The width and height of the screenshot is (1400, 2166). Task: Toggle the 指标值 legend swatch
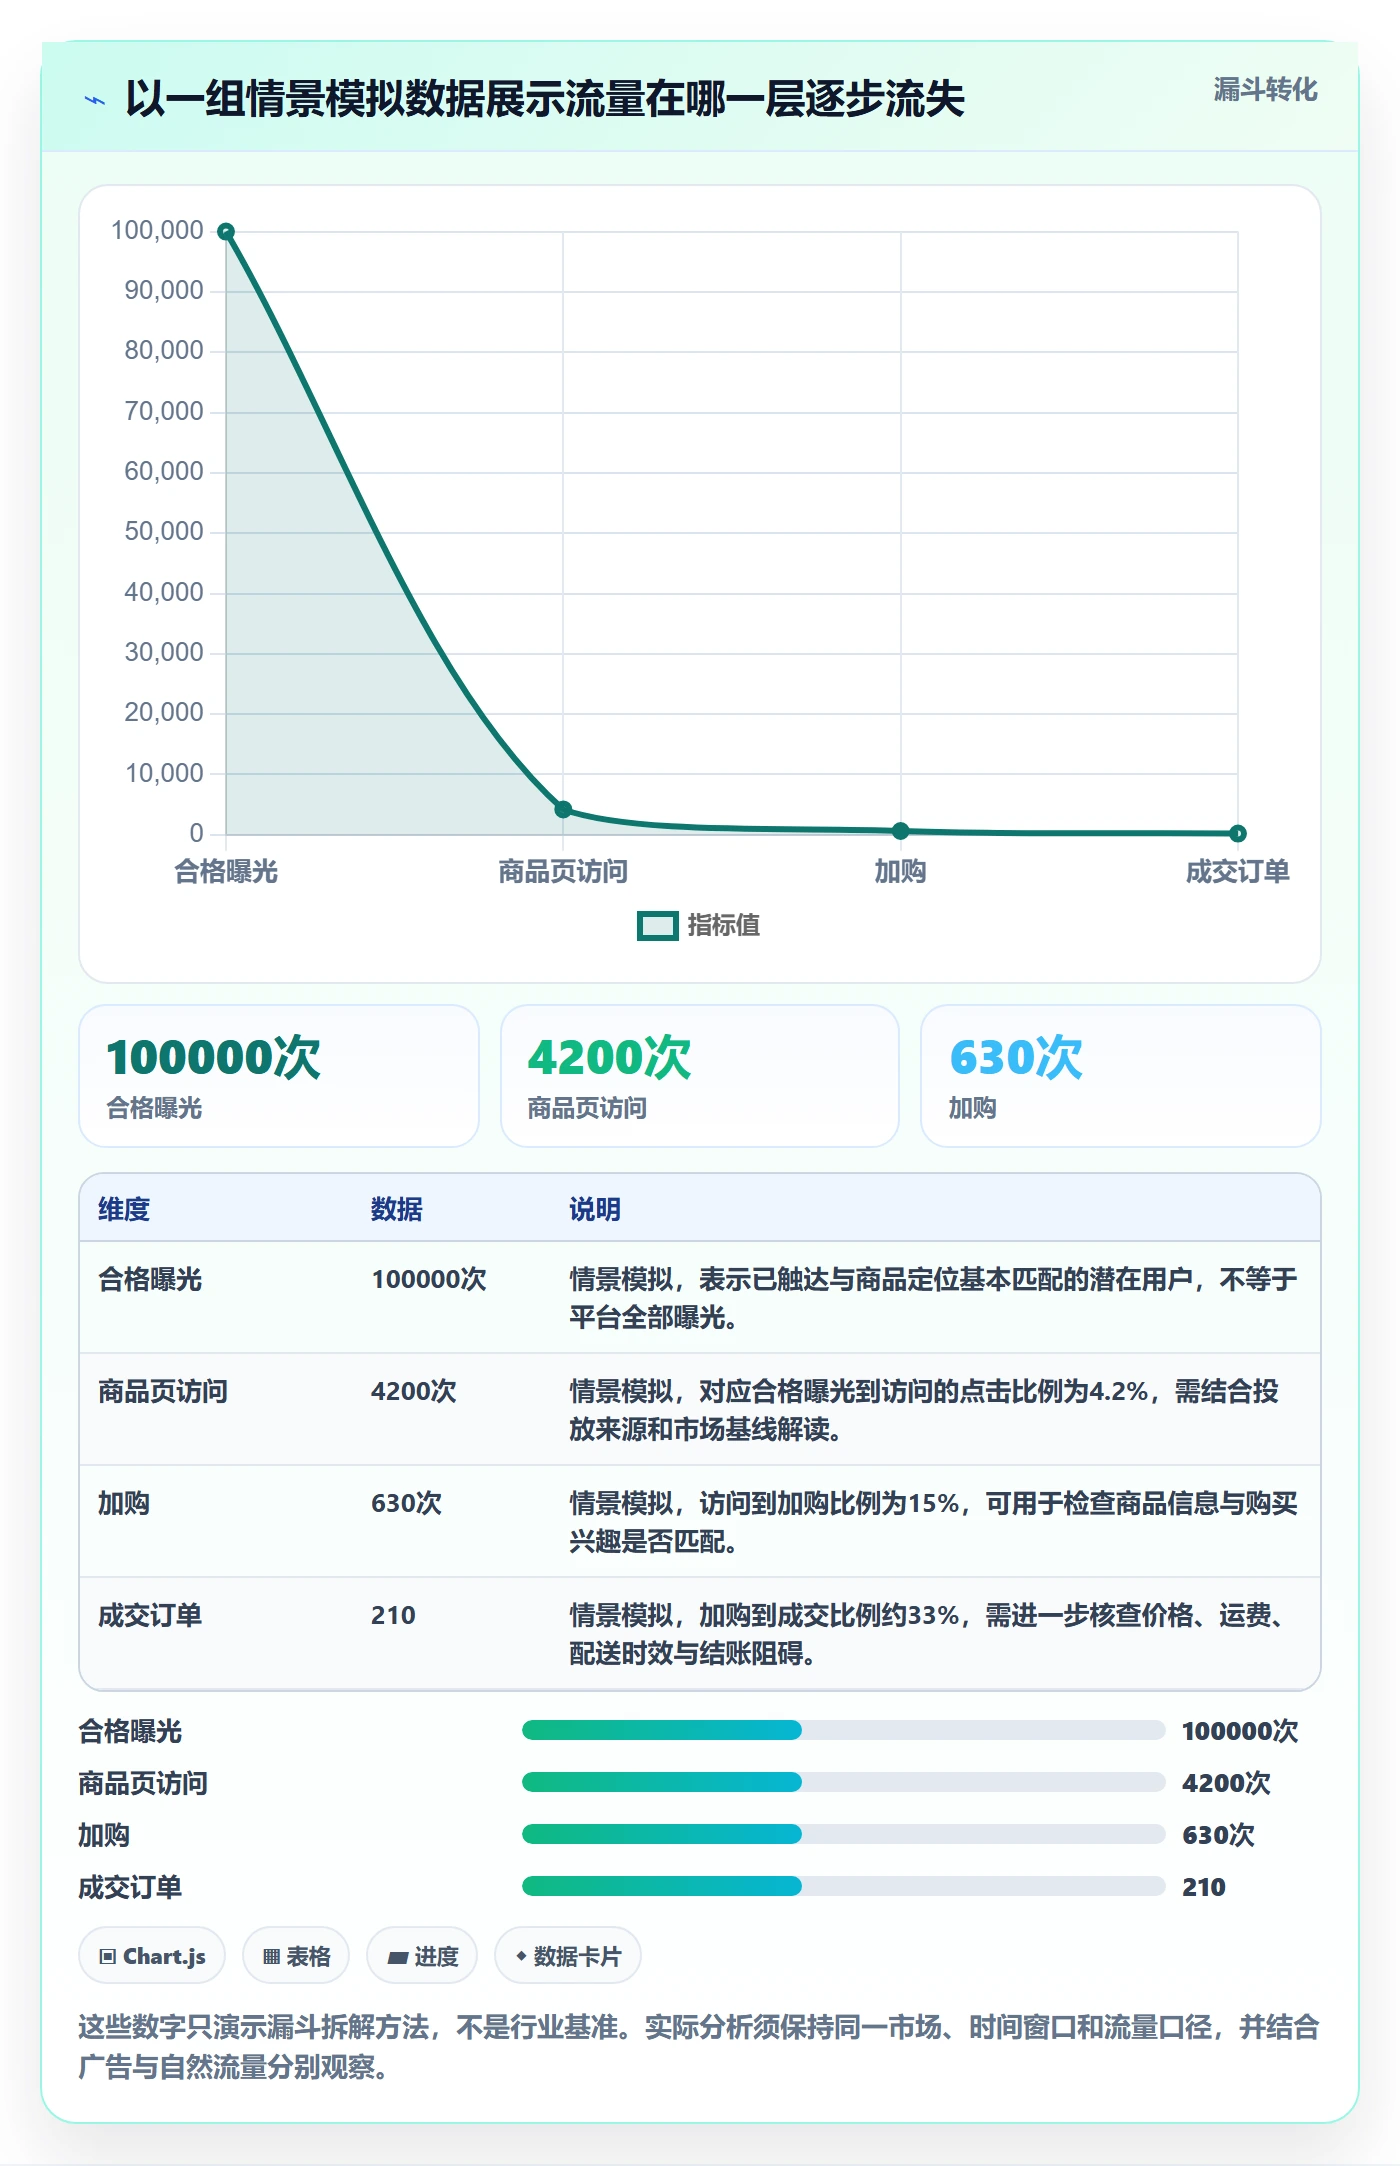658,926
